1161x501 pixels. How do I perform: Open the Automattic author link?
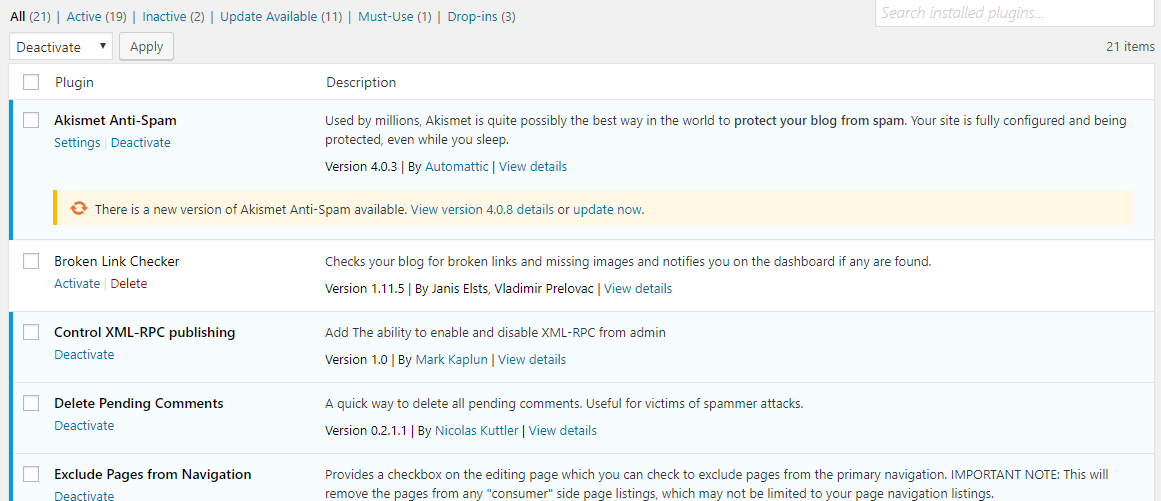point(457,167)
